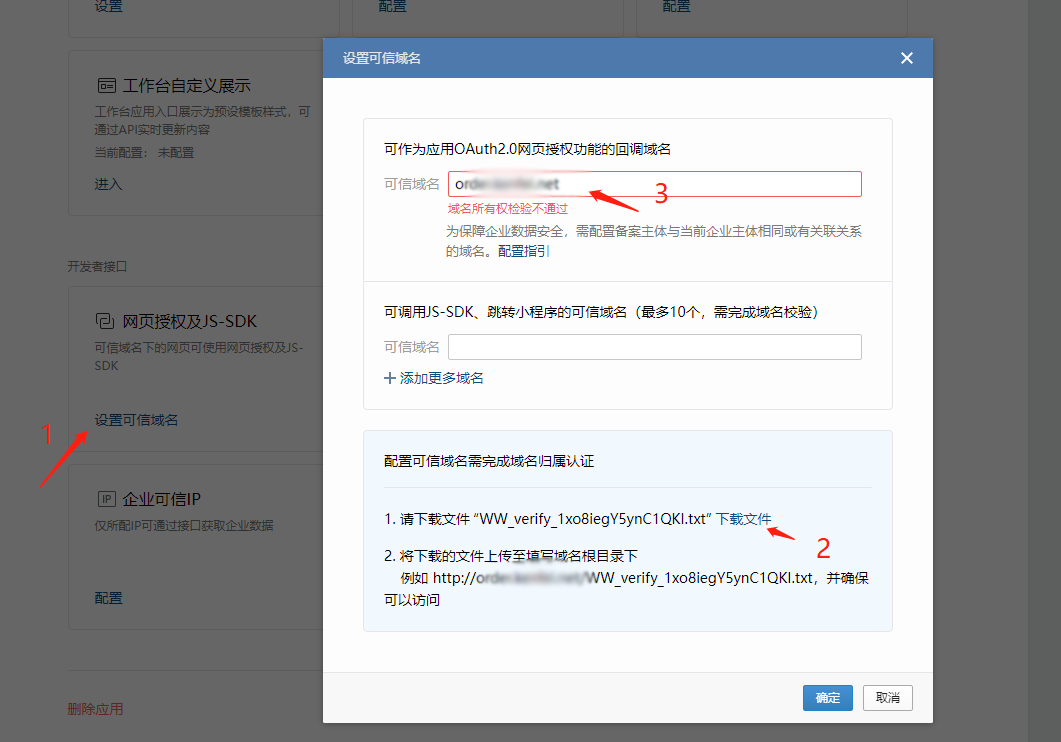Click 添加更多域名 link
Image resolution: width=1061 pixels, height=742 pixels.
[x=441, y=378]
